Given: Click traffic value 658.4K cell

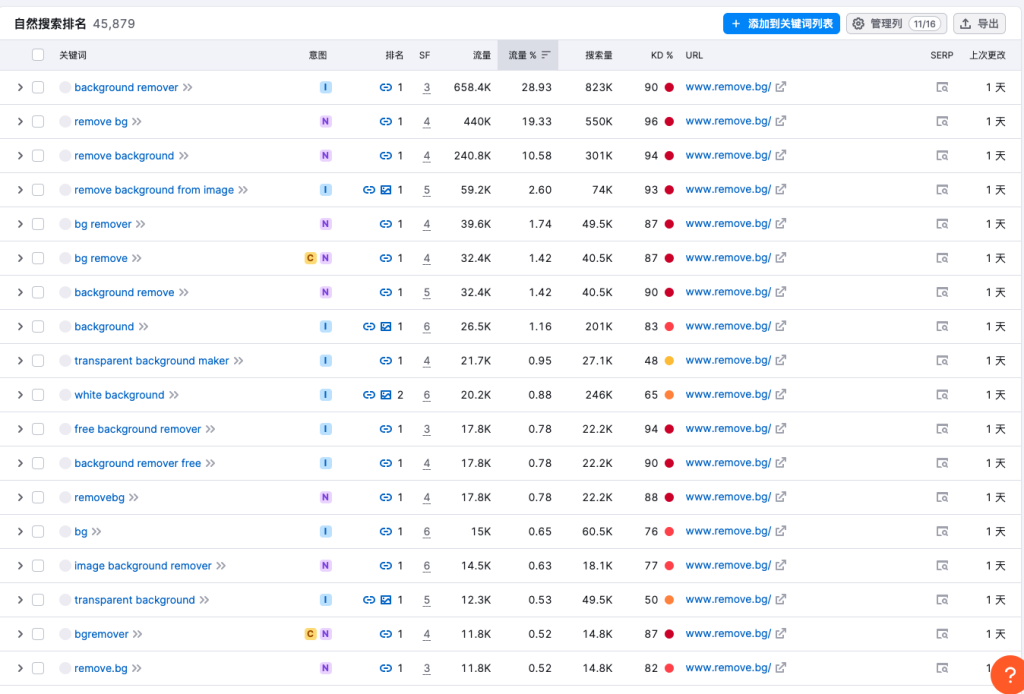Looking at the screenshot, I should tap(472, 87).
